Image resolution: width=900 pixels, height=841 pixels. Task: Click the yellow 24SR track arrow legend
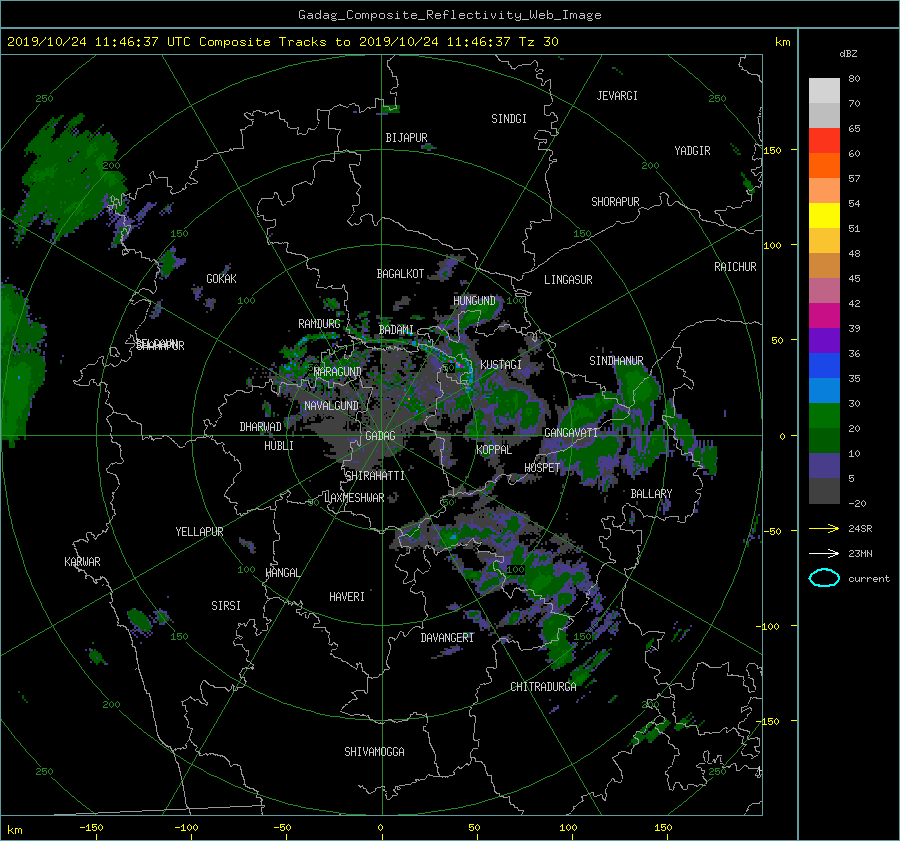pos(824,528)
